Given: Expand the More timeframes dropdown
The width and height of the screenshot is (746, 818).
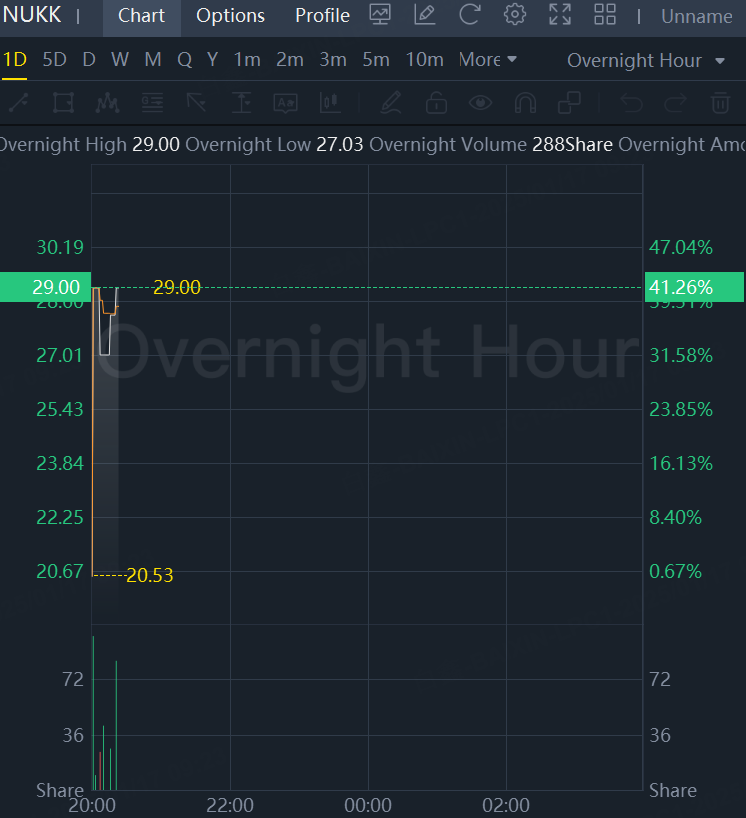Looking at the screenshot, I should tap(488, 60).
